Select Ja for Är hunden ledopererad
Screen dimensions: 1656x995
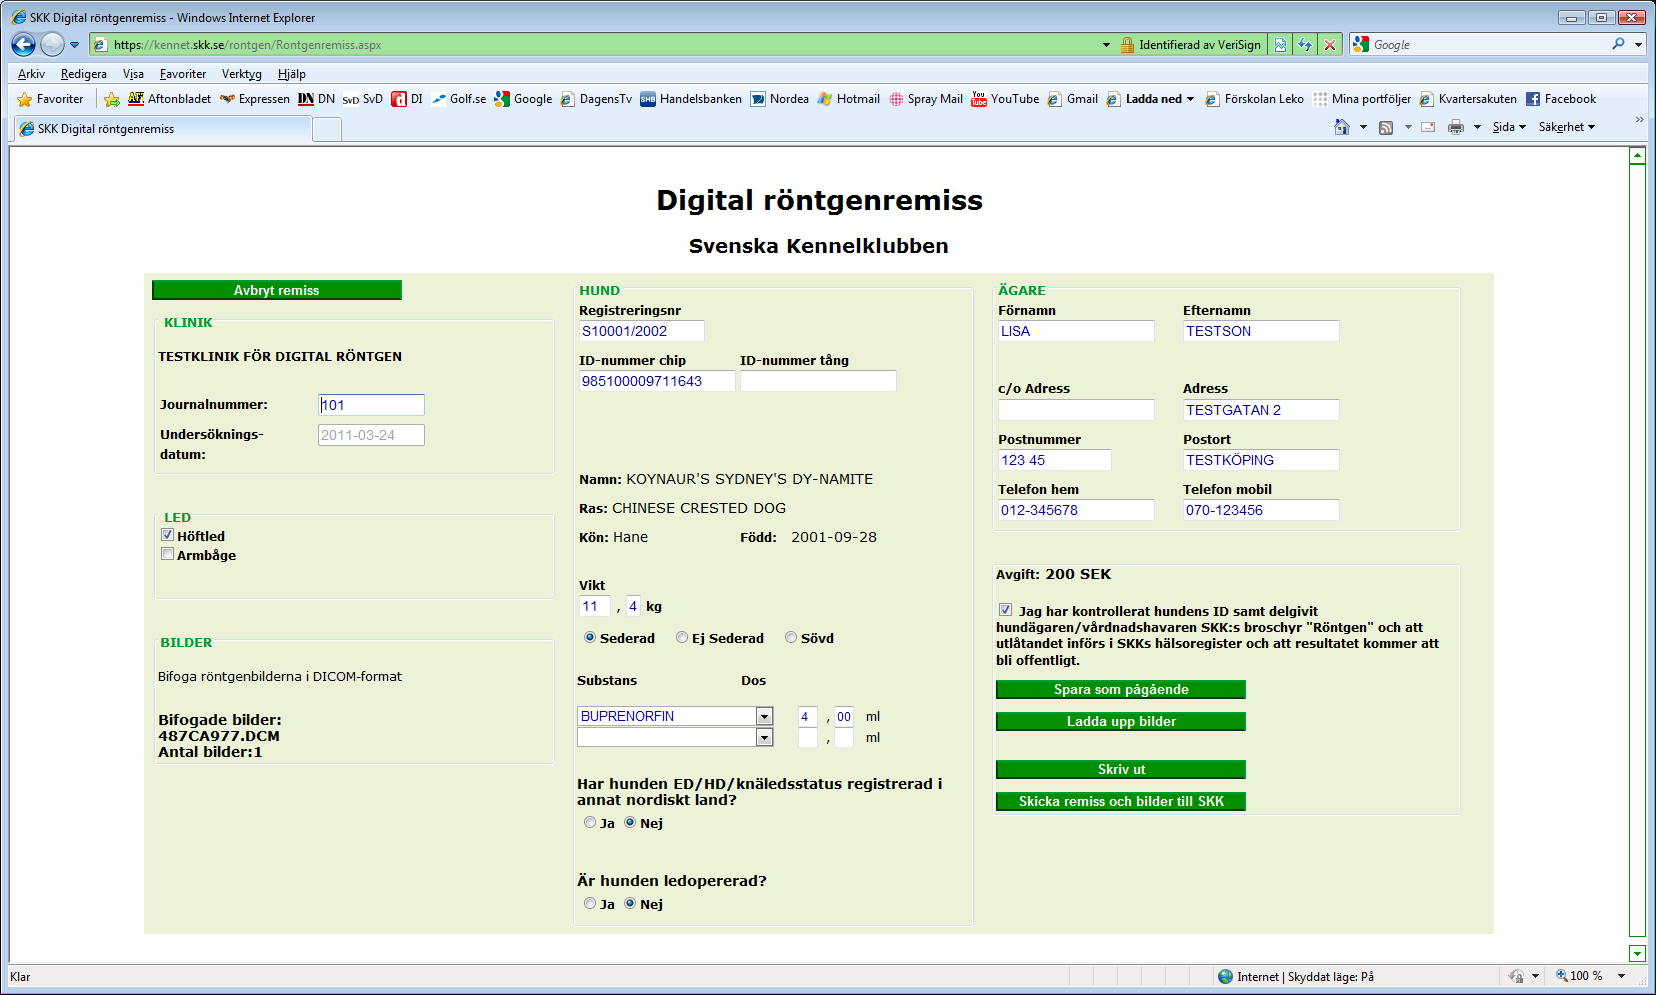coord(590,903)
